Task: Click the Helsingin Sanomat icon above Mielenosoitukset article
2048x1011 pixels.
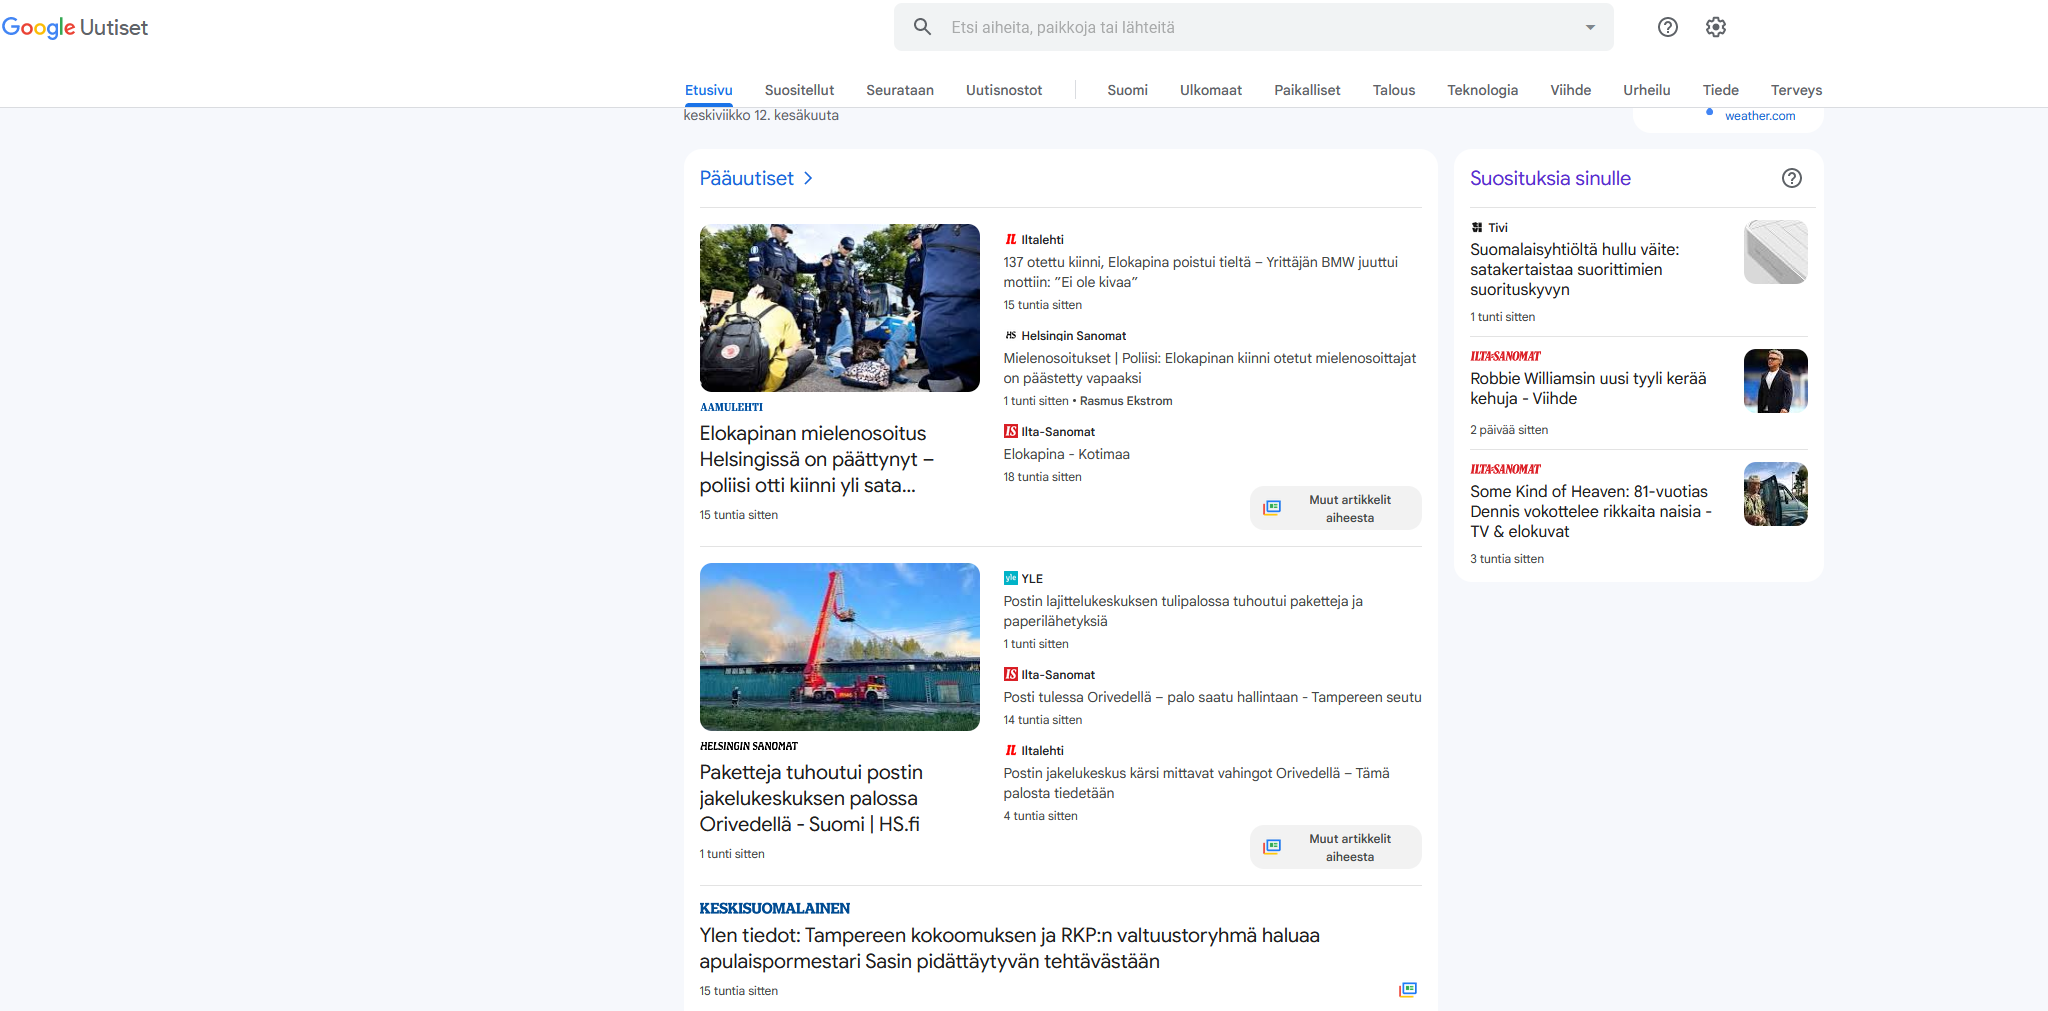Action: pyautogui.click(x=1011, y=335)
